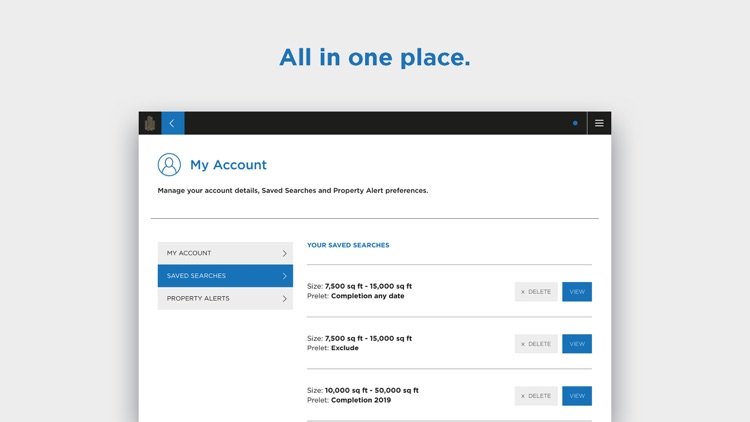Click the All in one place headline

coord(375,57)
